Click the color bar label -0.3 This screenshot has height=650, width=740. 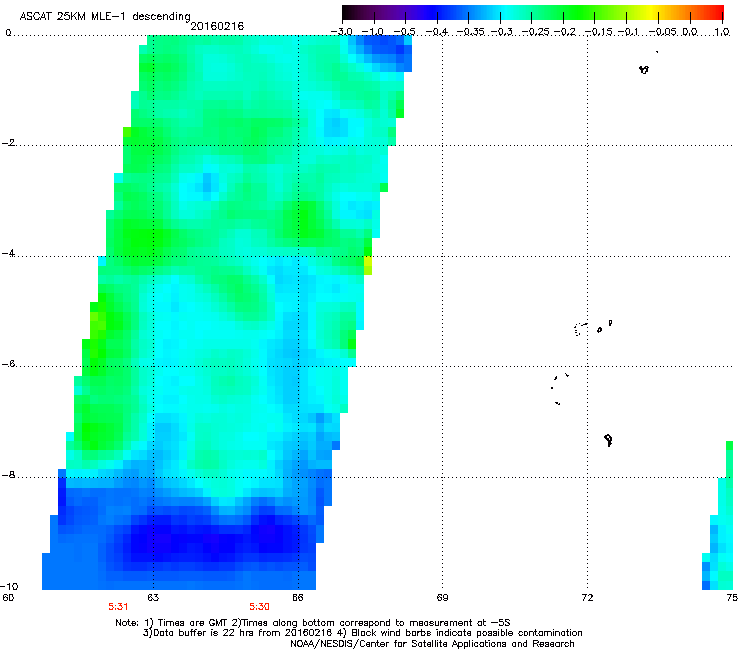pos(502,32)
